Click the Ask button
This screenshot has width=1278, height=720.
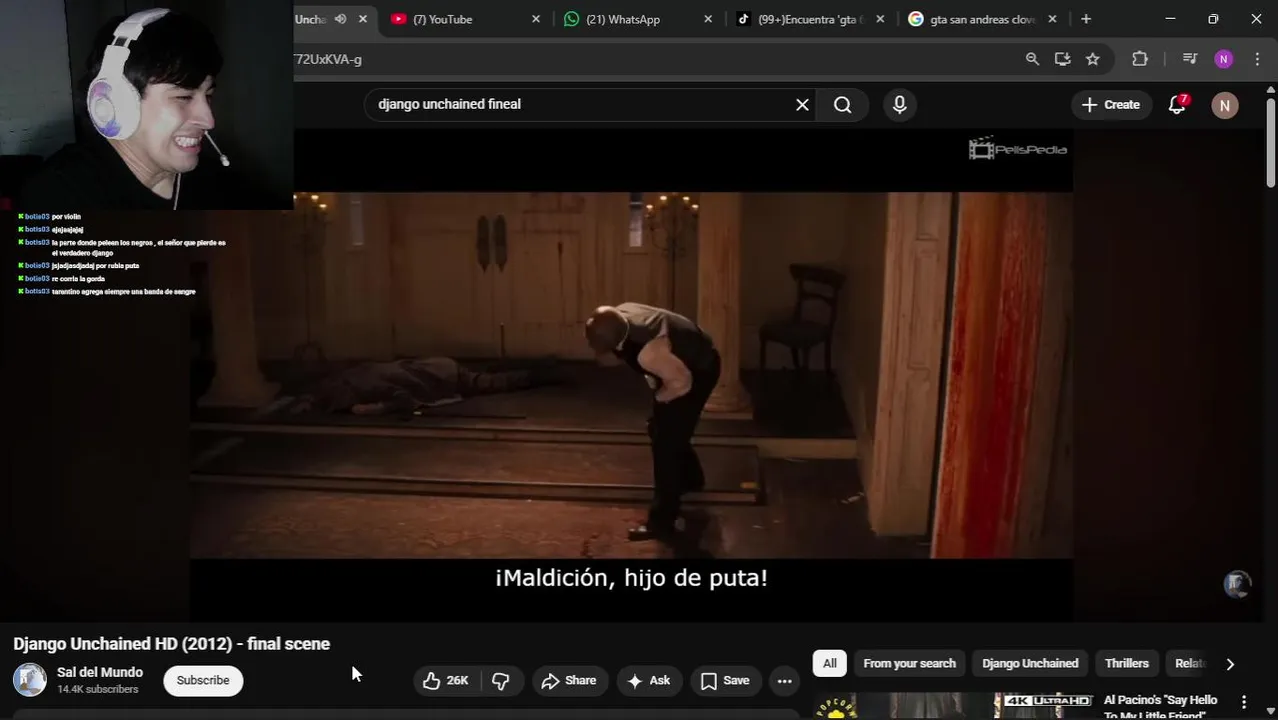click(649, 680)
